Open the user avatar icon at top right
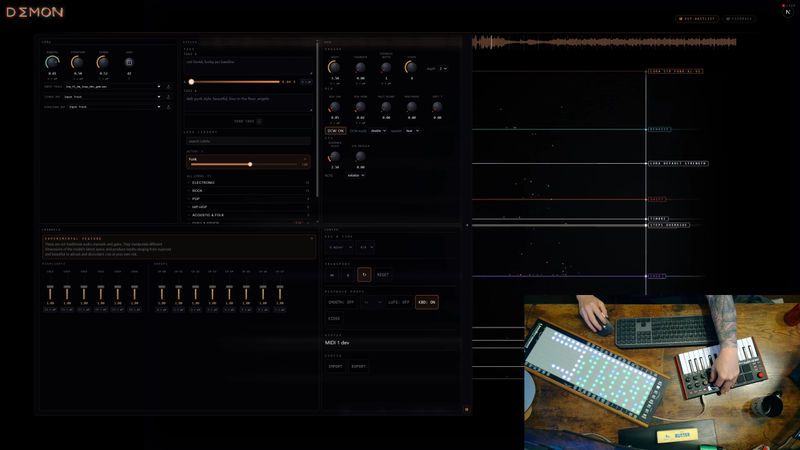The height and width of the screenshot is (450, 800). [788, 12]
